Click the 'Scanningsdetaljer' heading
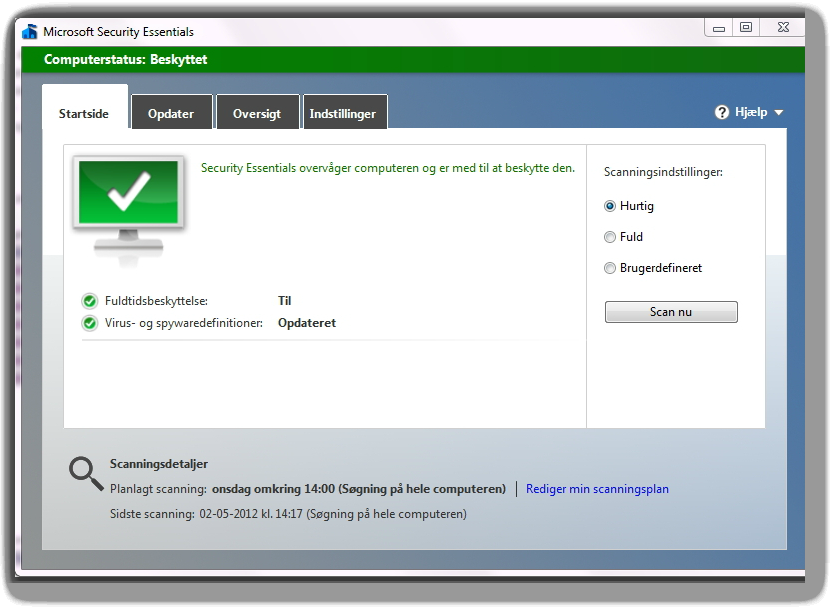The width and height of the screenshot is (830, 608). (x=159, y=464)
